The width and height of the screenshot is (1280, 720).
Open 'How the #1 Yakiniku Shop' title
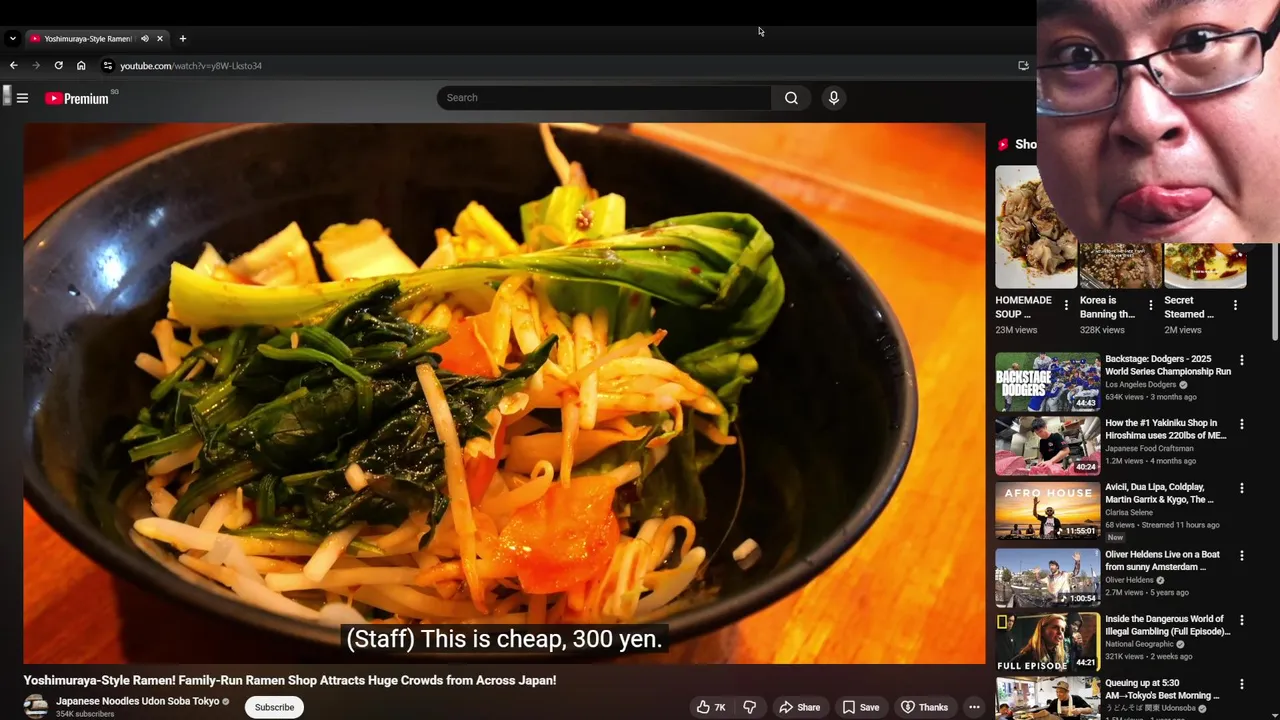[x=1165, y=429]
